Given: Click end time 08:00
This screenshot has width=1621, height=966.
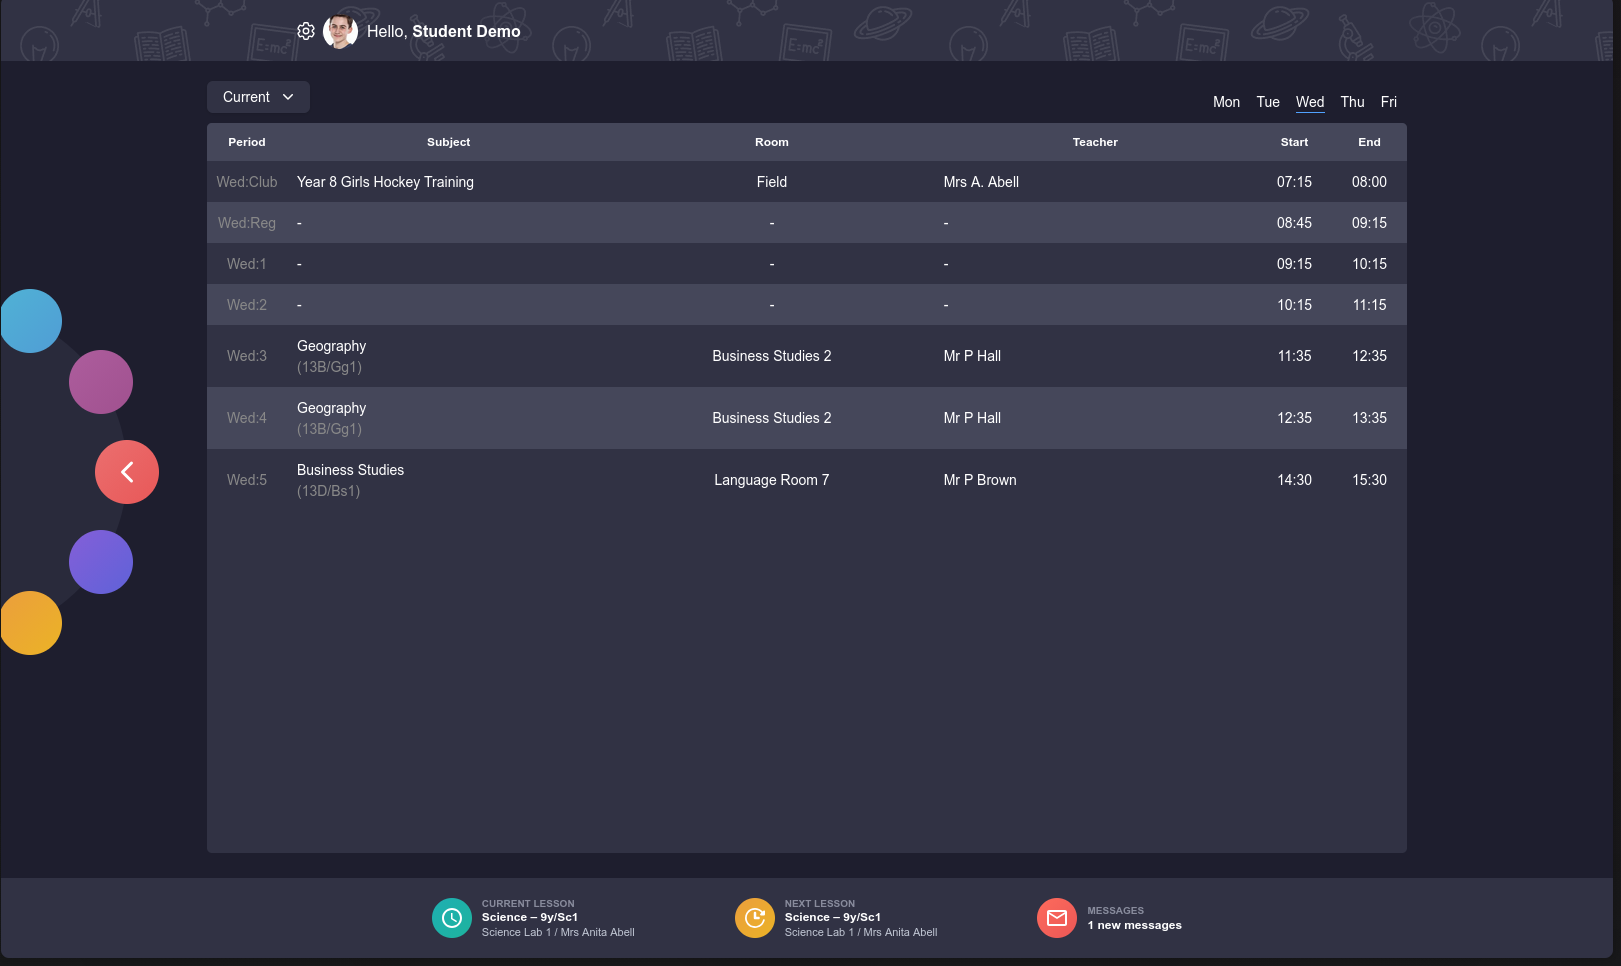Looking at the screenshot, I should click(x=1369, y=182).
